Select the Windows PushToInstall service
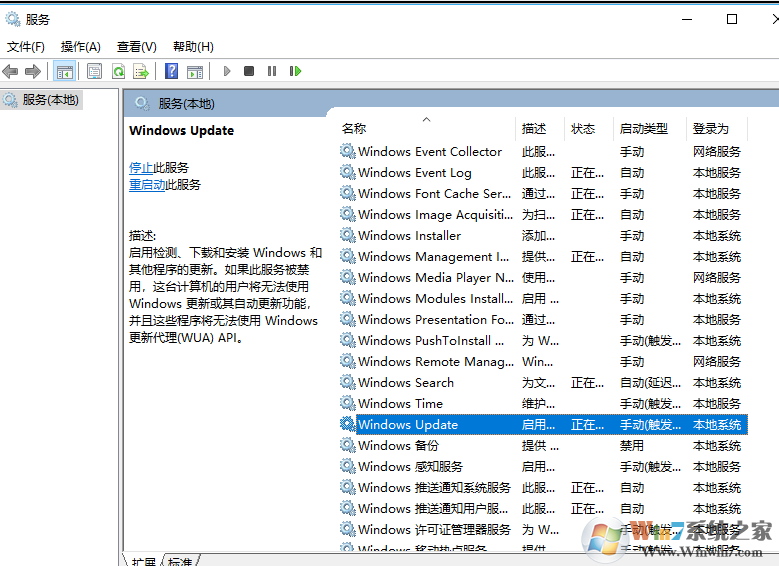 coord(543,340)
